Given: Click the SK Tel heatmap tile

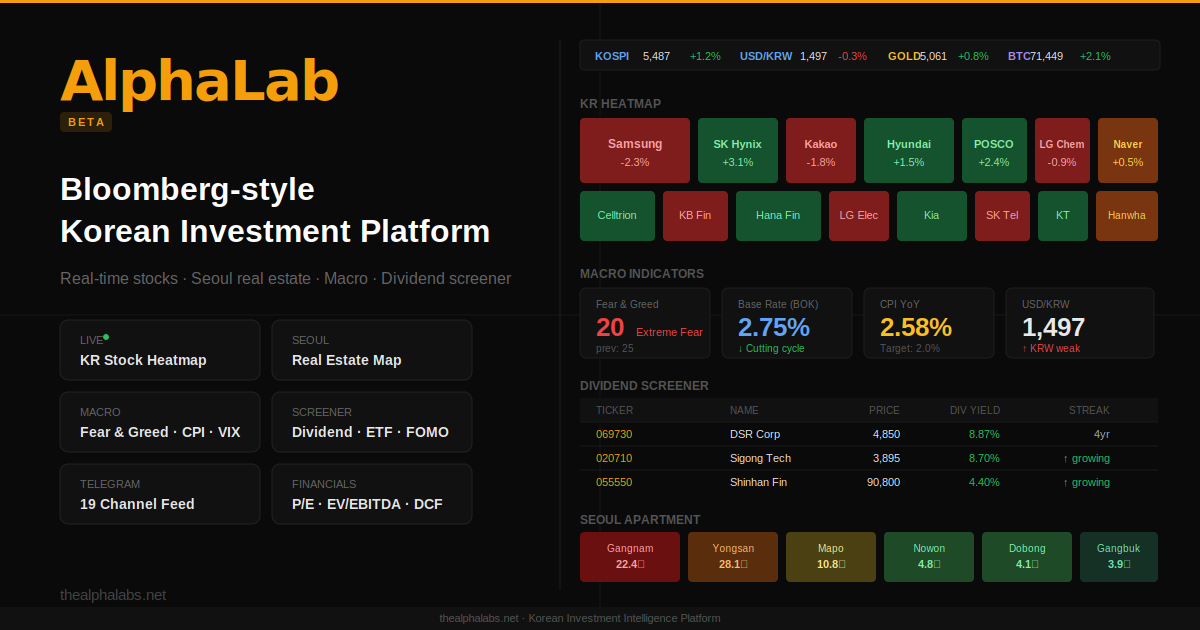Looking at the screenshot, I should (1002, 216).
